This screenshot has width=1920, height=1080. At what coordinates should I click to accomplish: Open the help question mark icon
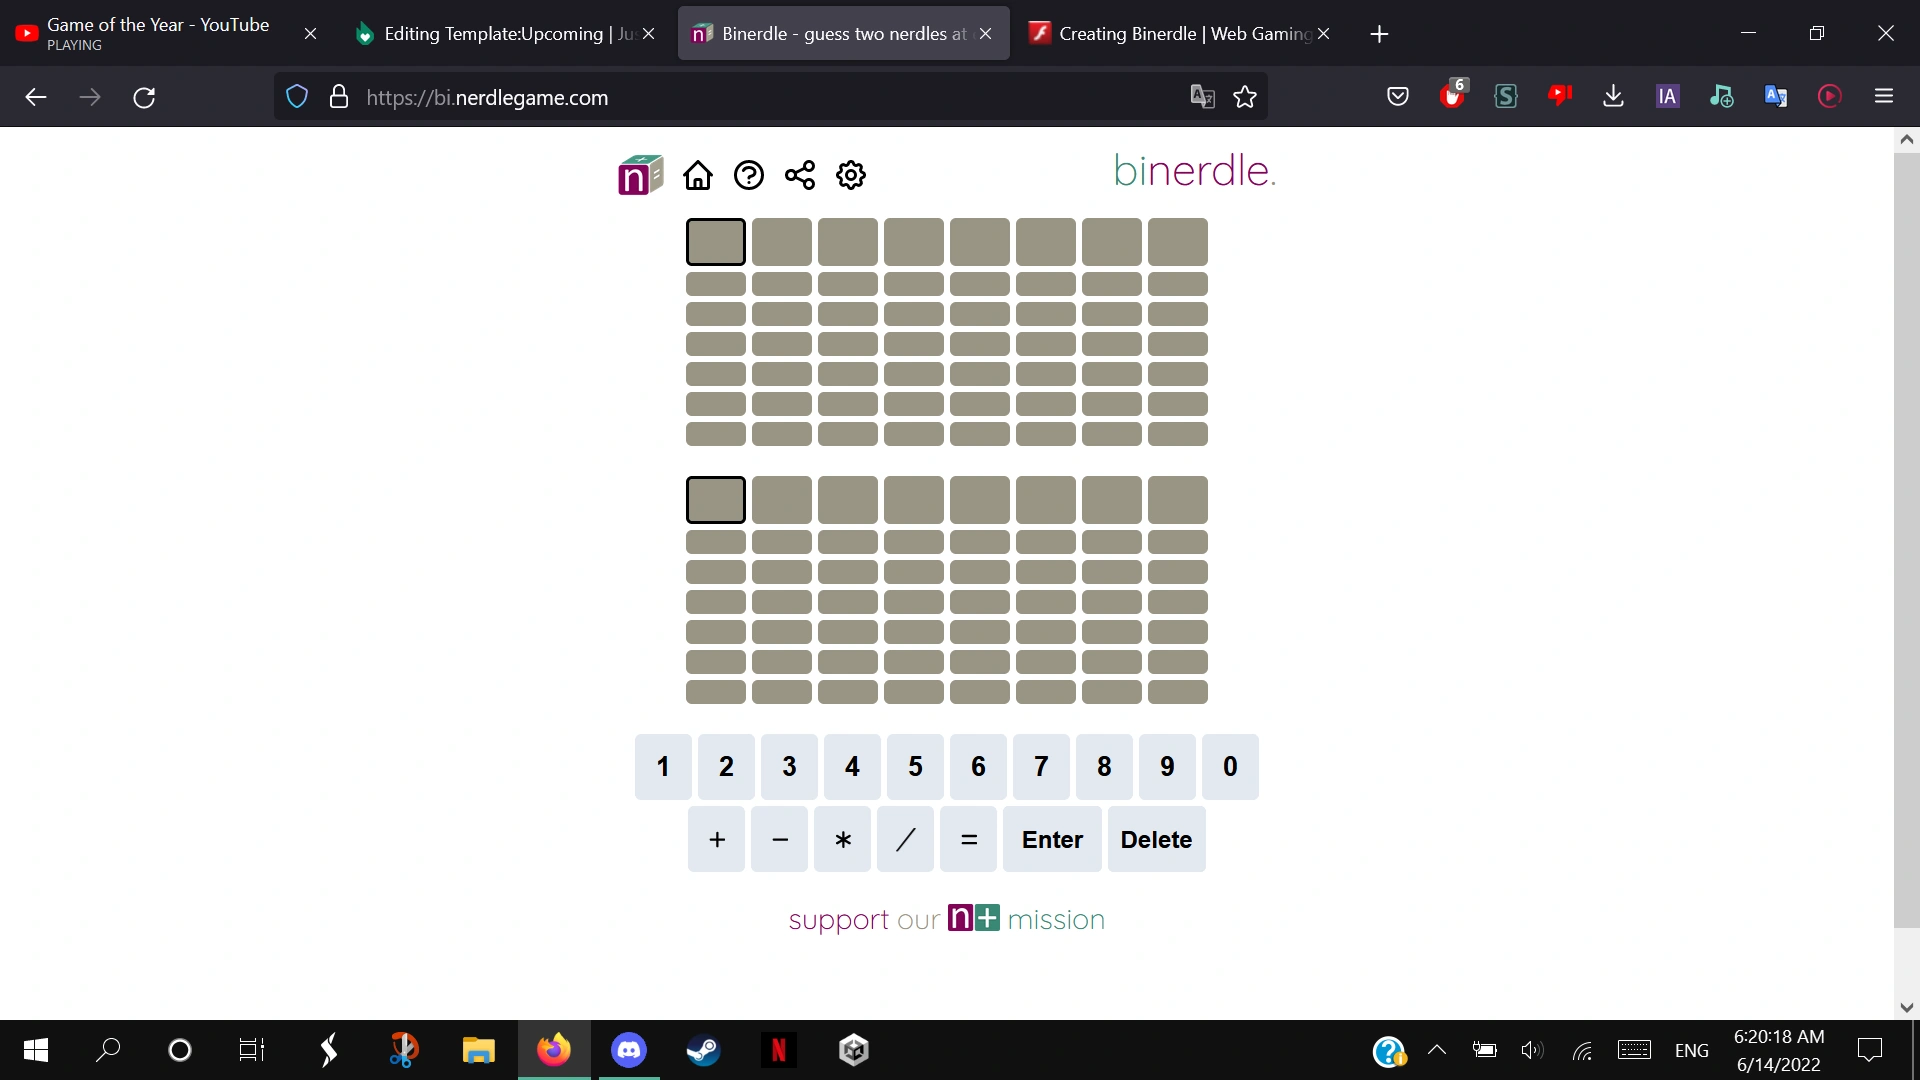(x=748, y=175)
